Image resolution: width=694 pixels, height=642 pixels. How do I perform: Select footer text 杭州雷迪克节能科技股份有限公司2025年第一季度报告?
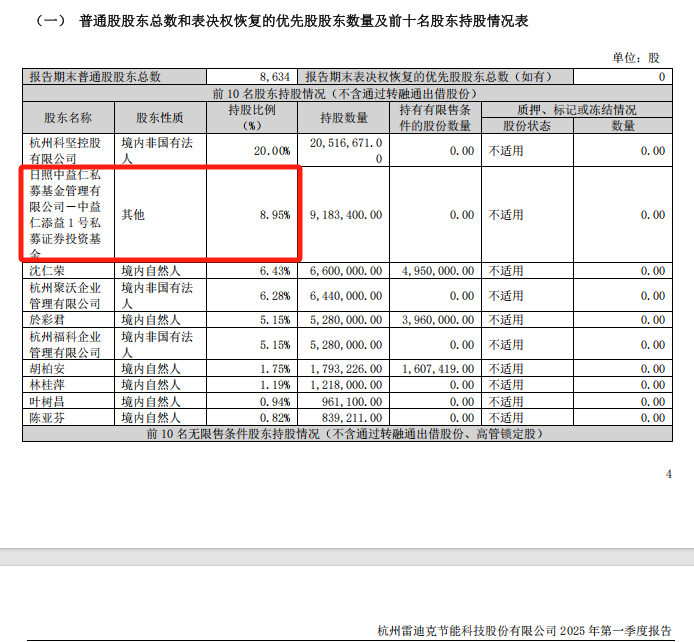524,630
